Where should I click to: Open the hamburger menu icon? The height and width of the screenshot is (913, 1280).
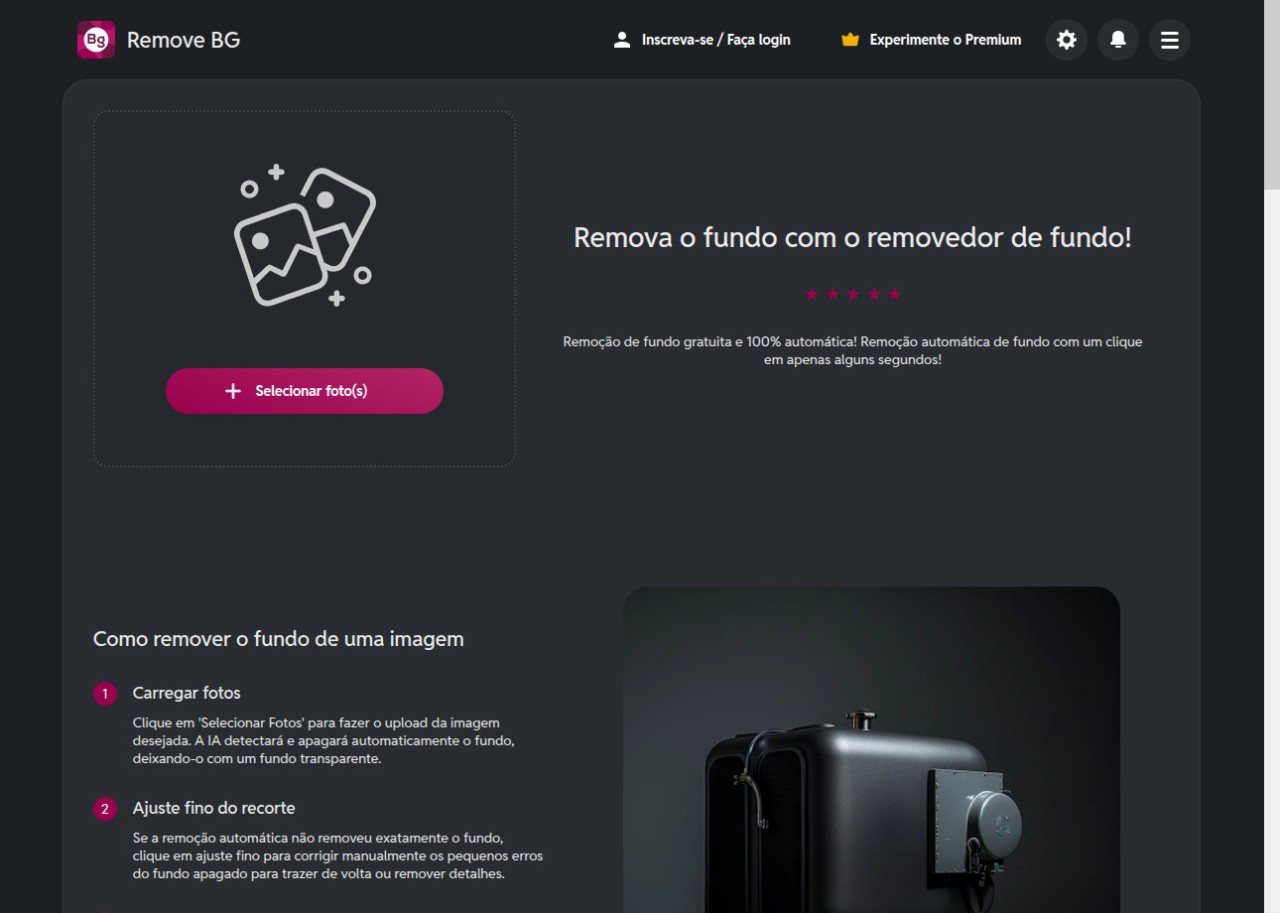[x=1169, y=40]
